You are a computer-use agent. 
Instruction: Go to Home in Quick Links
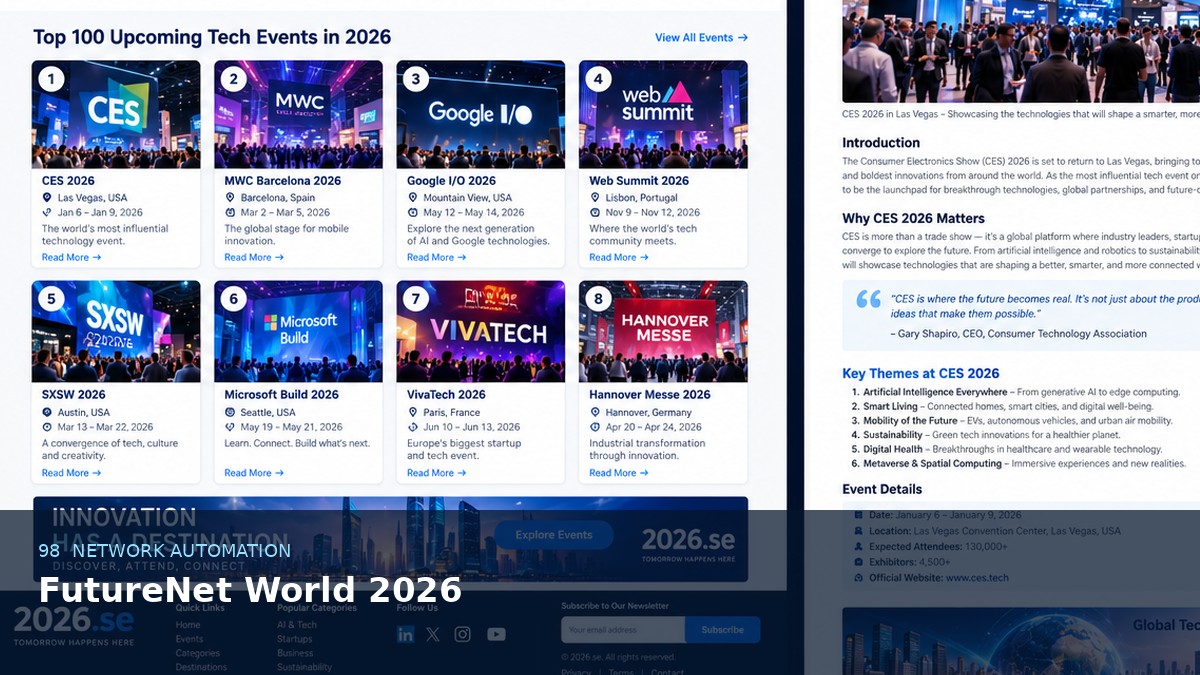(x=188, y=625)
